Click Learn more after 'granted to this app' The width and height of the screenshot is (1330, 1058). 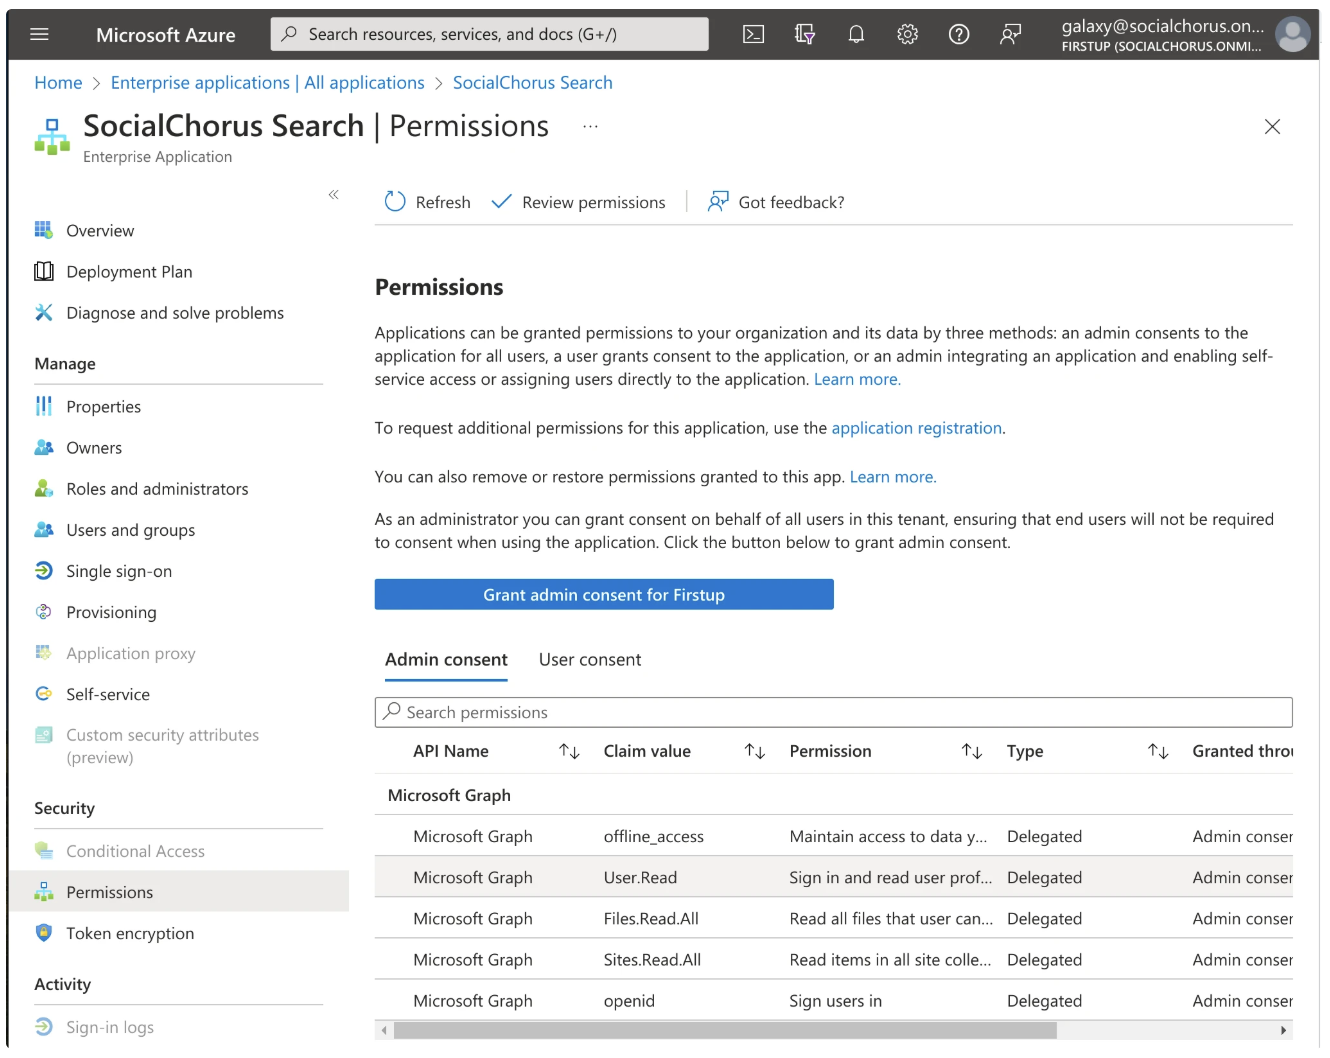[x=893, y=477]
